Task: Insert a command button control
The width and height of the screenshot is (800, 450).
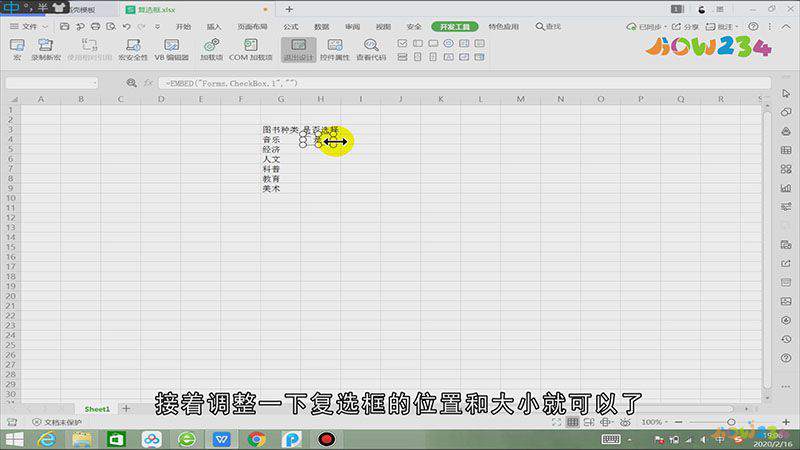Action: [x=433, y=43]
